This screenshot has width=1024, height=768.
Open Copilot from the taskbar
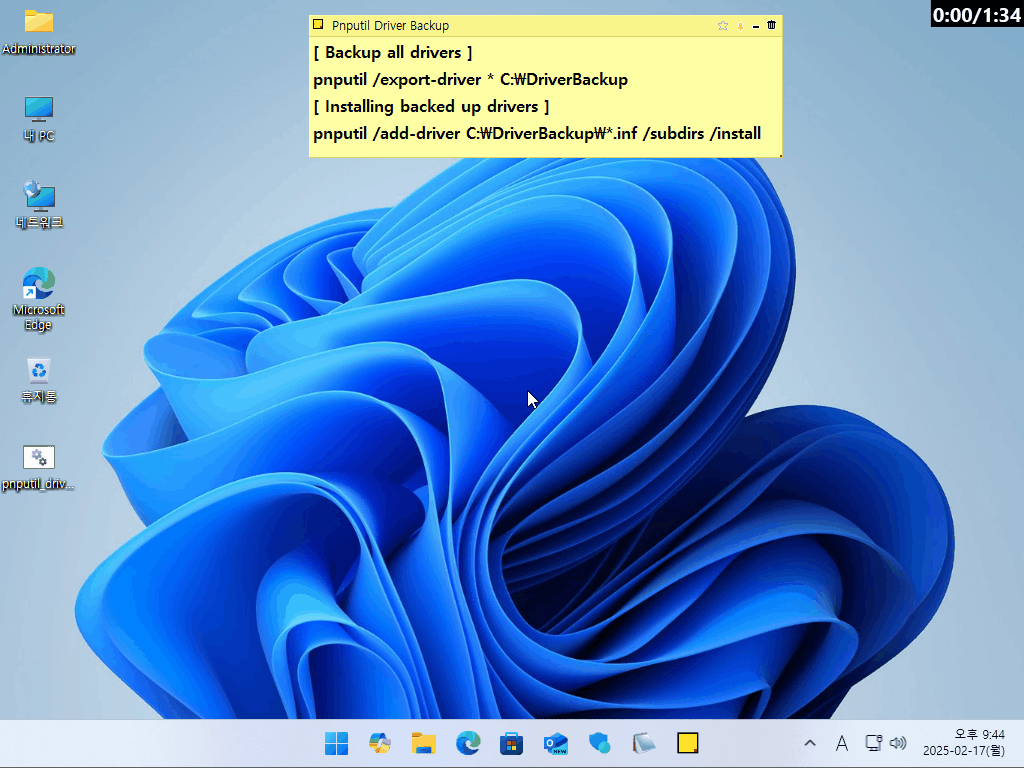(x=380, y=743)
